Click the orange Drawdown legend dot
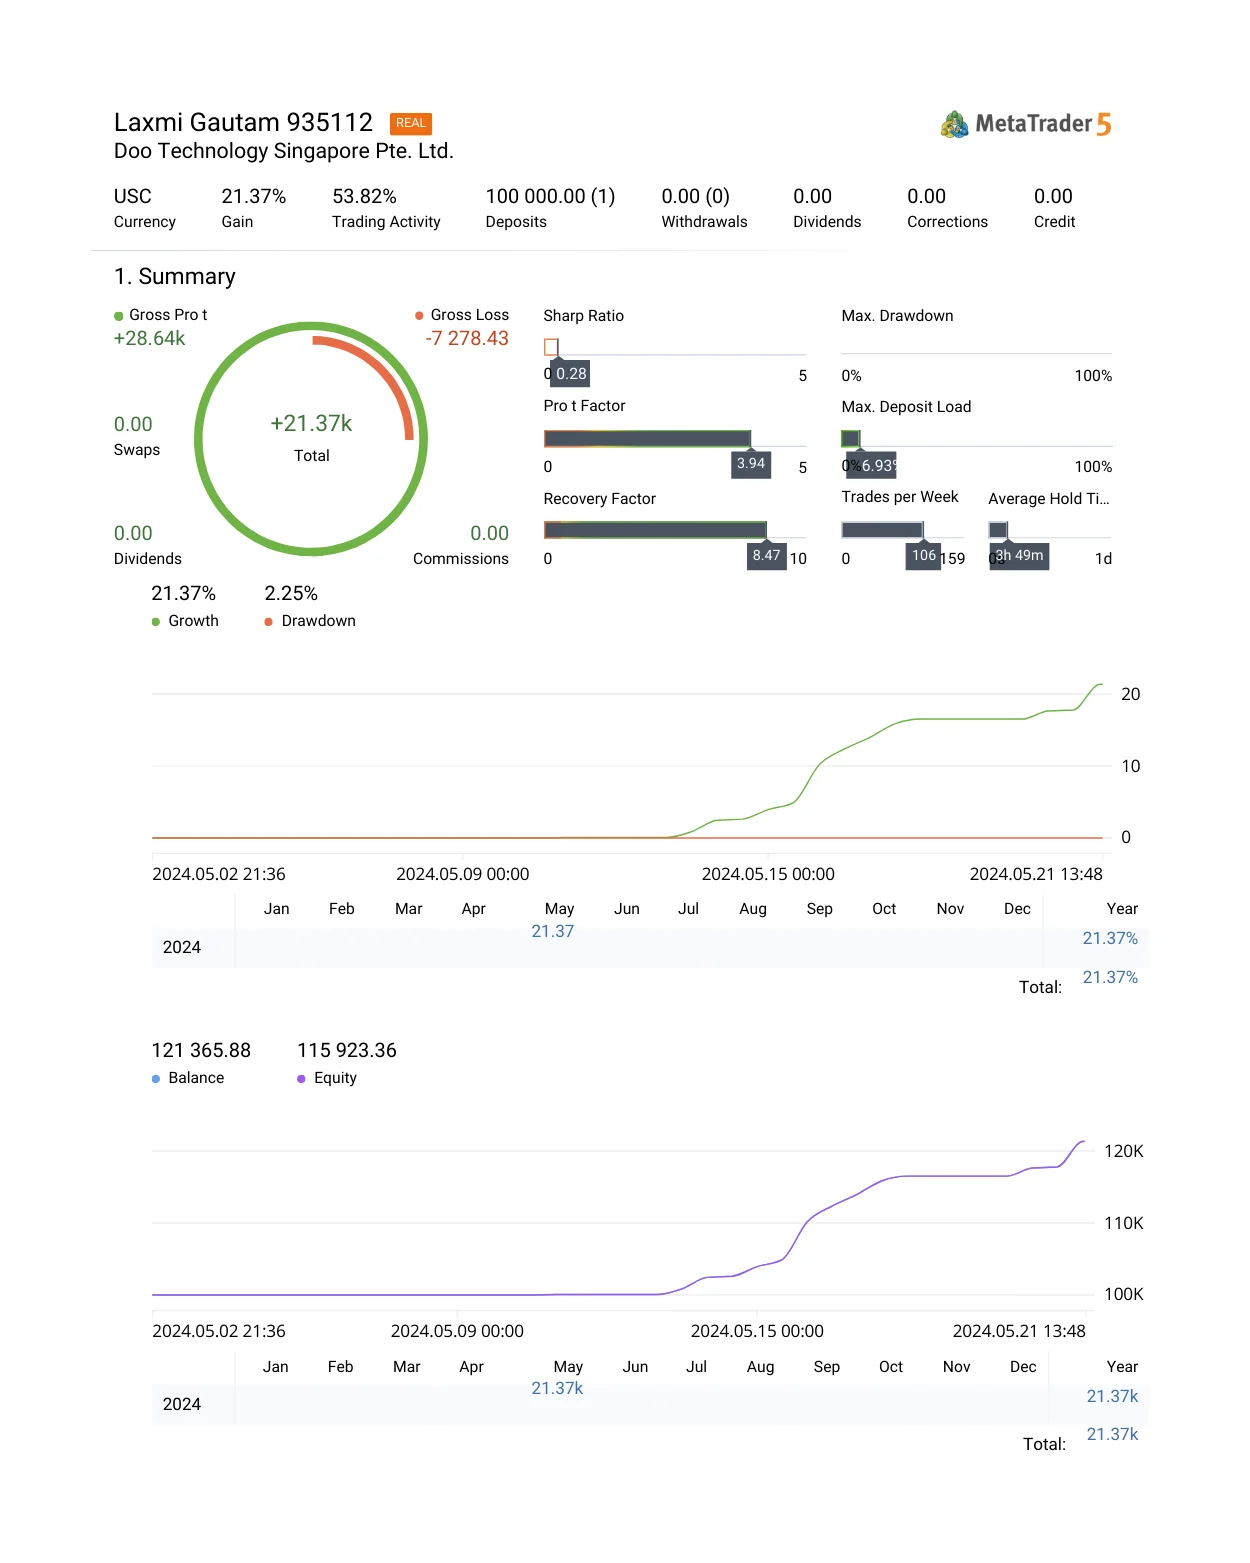The image size is (1250, 1563). click(269, 622)
